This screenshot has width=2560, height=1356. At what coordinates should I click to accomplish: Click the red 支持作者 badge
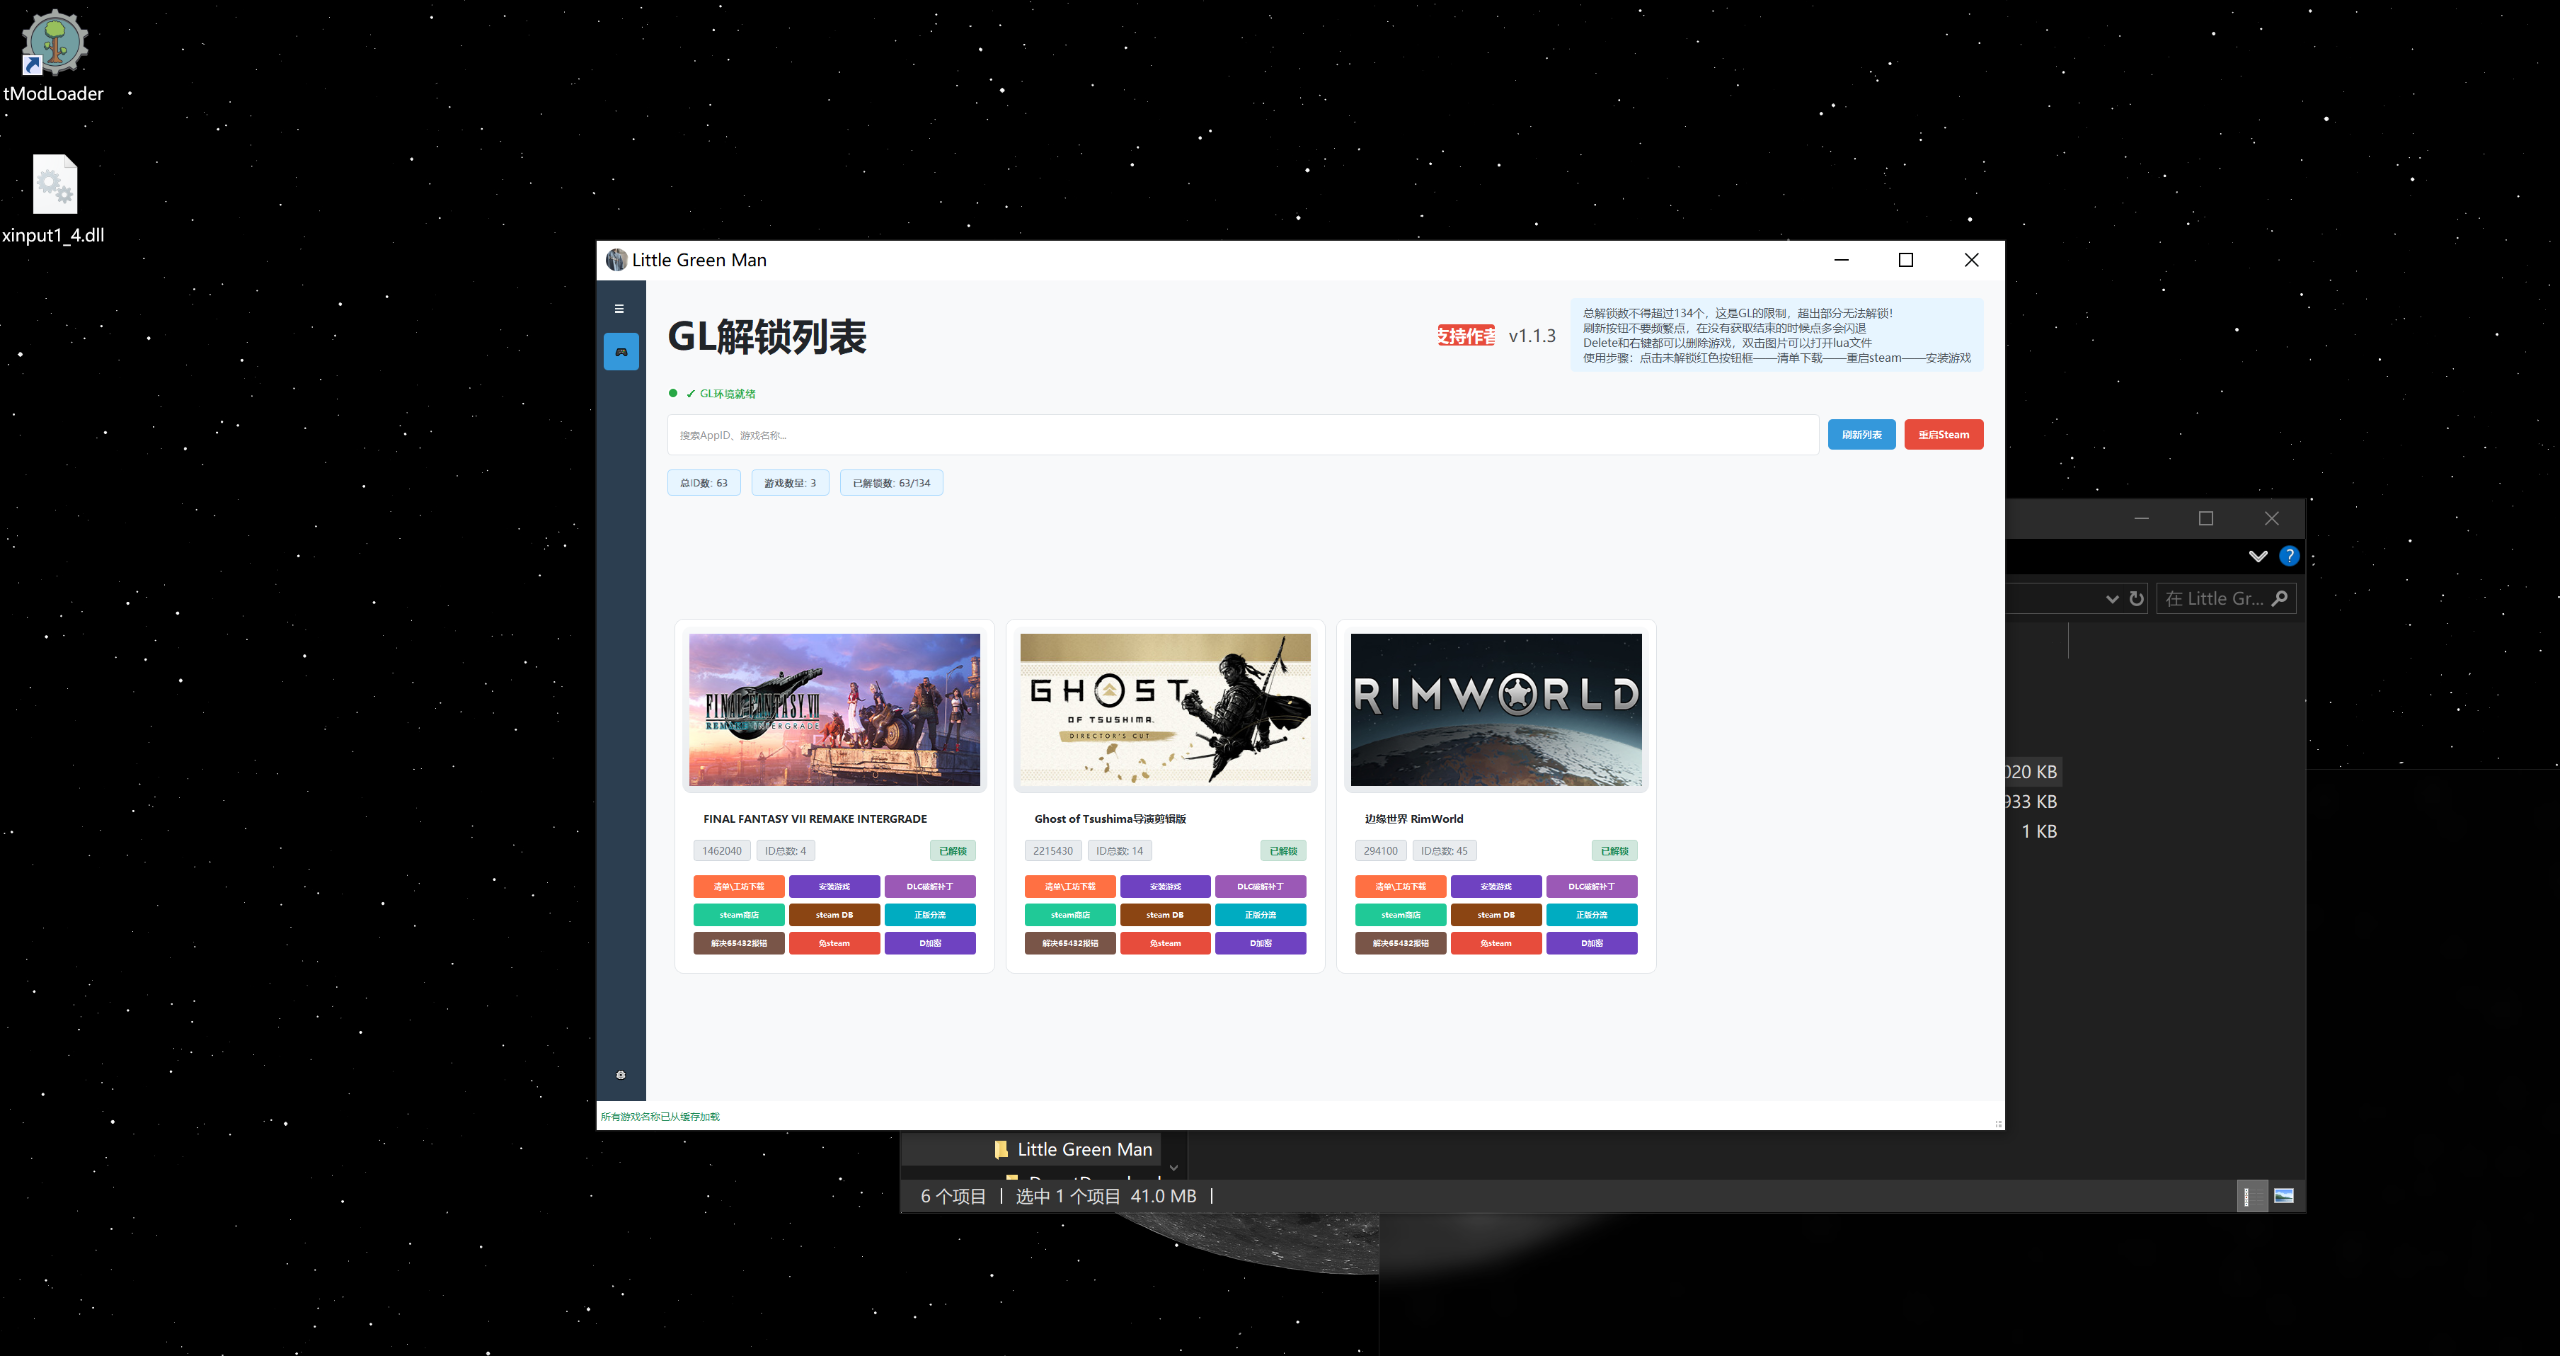pos(1466,336)
